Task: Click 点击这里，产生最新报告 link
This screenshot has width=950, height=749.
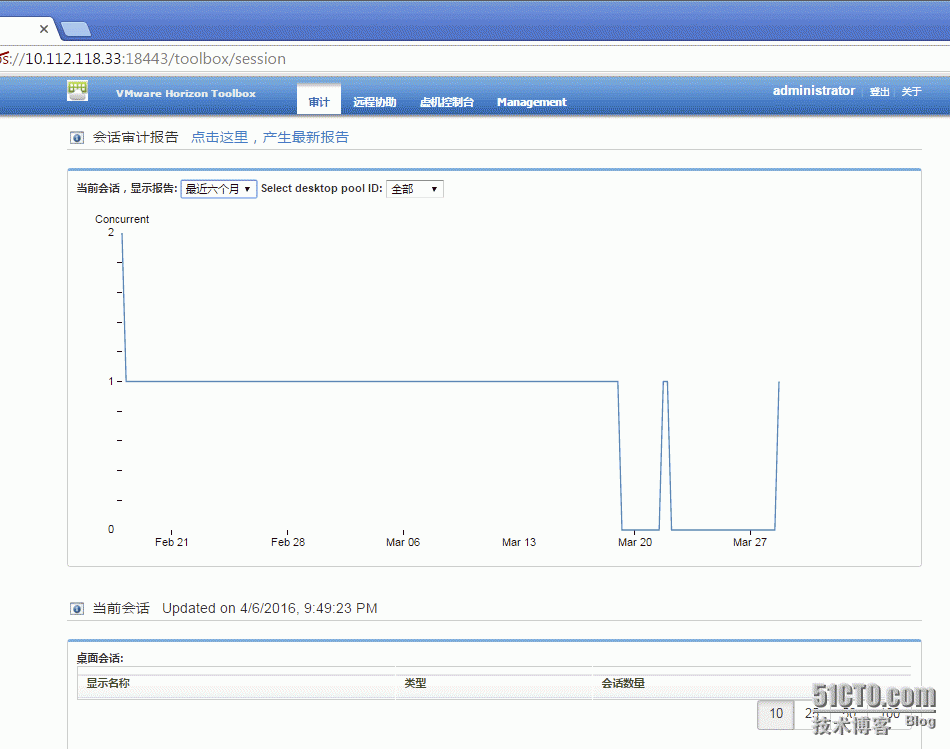Action: (x=270, y=138)
